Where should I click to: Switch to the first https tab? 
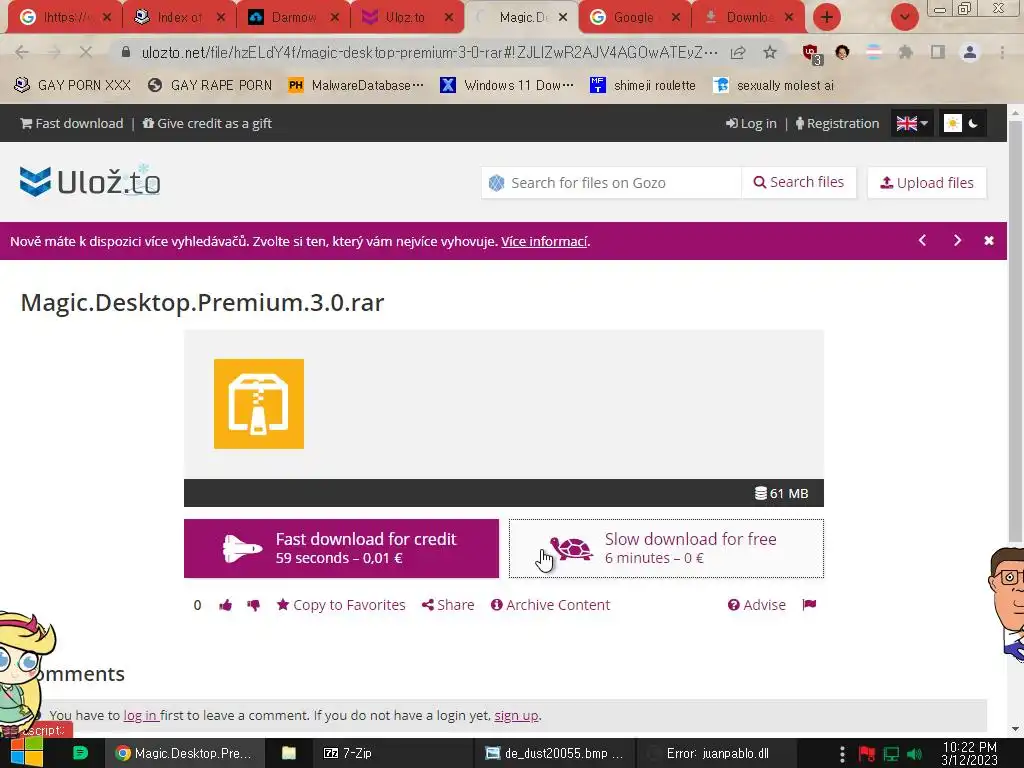click(65, 17)
